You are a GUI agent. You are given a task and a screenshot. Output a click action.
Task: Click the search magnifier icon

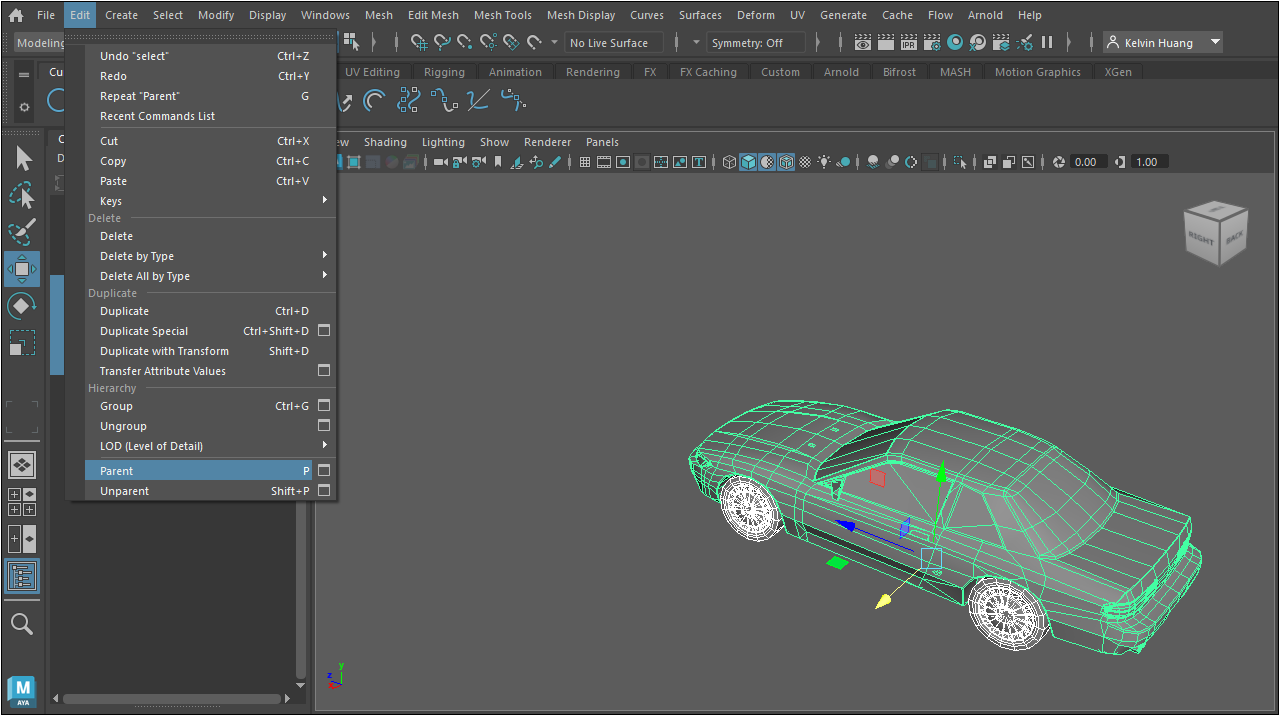[x=22, y=625]
